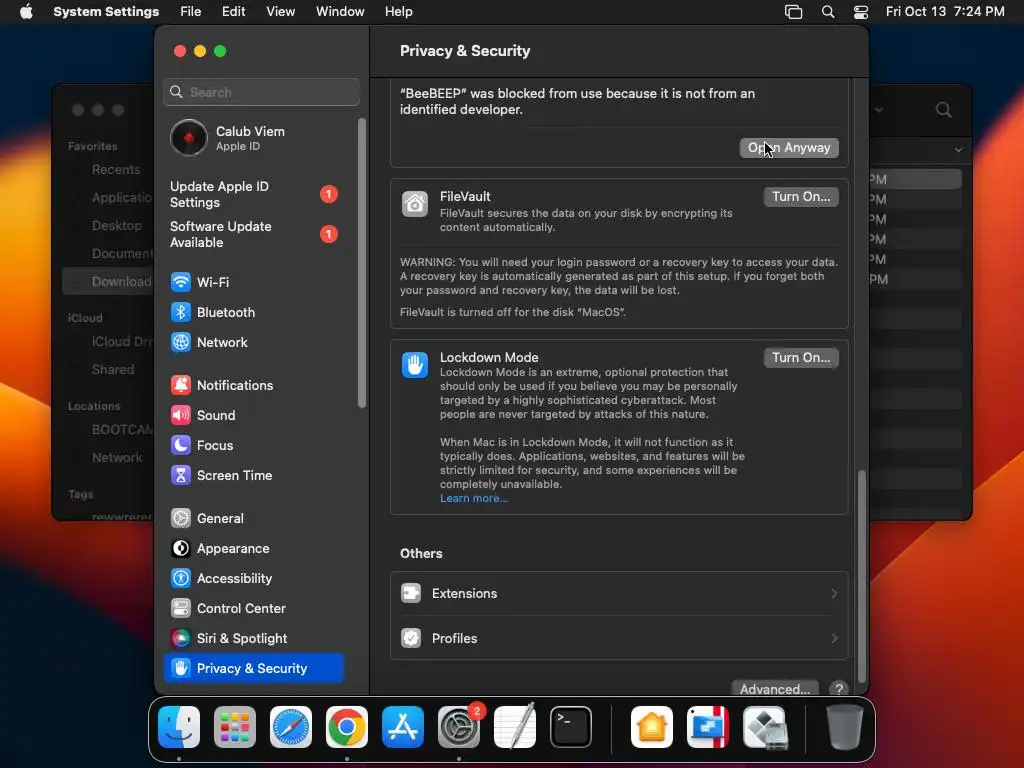Select Downloads in Finder window
Image resolution: width=1024 pixels, height=768 pixels.
(108, 281)
